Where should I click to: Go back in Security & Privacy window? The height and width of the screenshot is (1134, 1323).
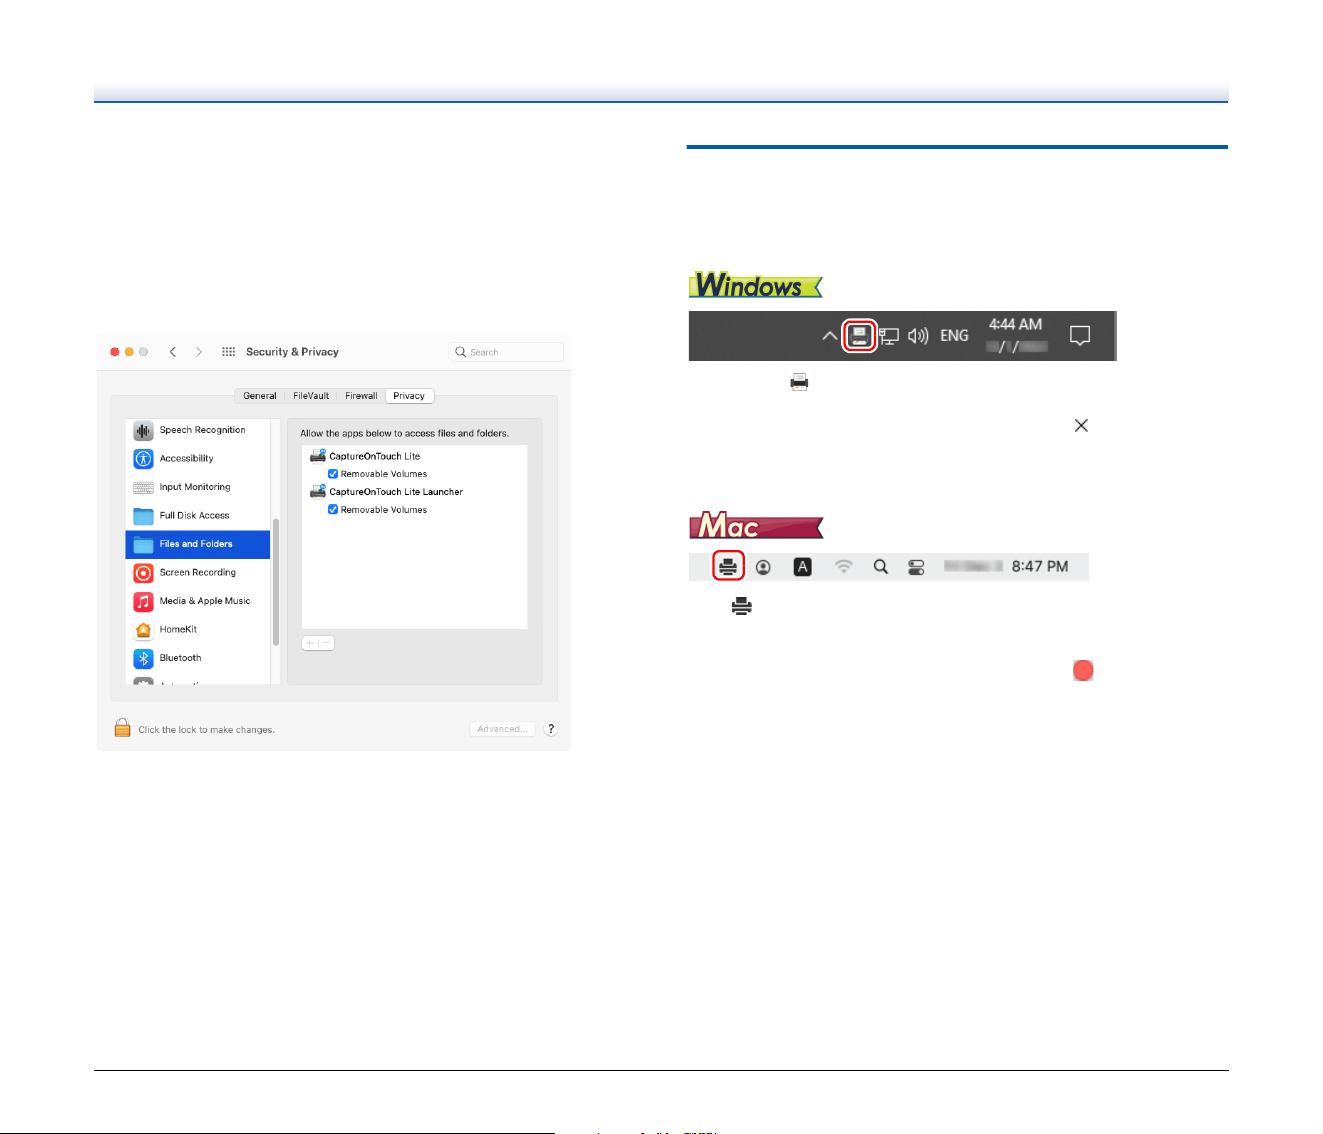point(173,352)
